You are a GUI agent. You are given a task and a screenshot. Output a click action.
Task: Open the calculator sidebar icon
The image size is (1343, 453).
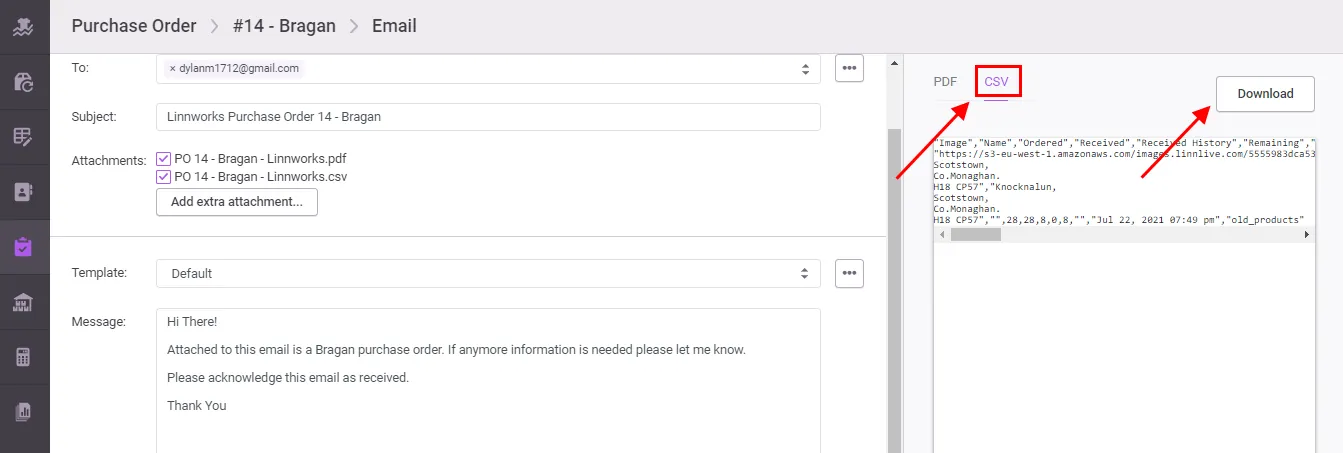click(x=24, y=357)
